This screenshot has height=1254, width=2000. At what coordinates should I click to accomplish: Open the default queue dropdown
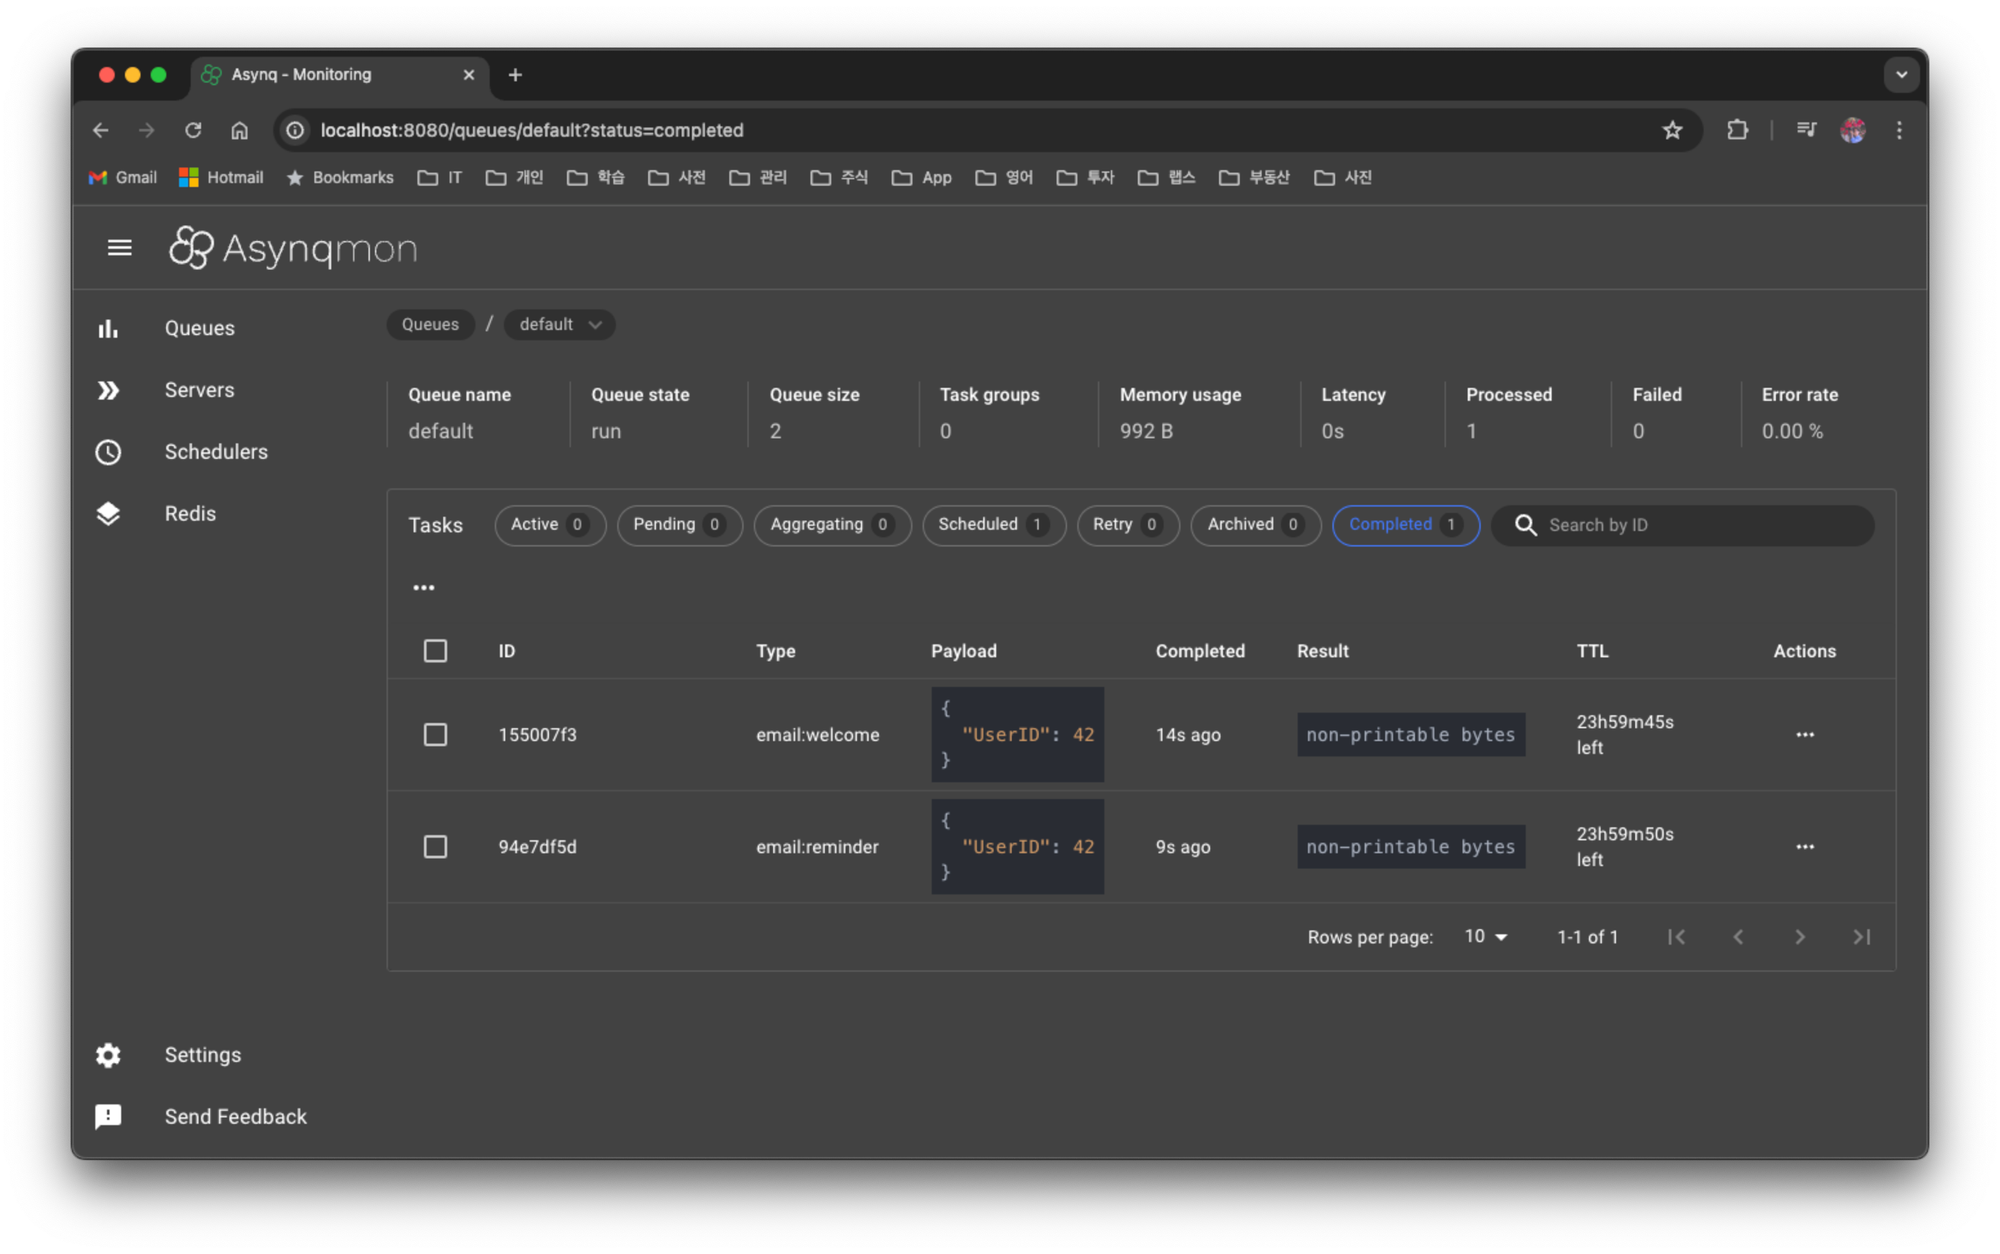tap(558, 324)
